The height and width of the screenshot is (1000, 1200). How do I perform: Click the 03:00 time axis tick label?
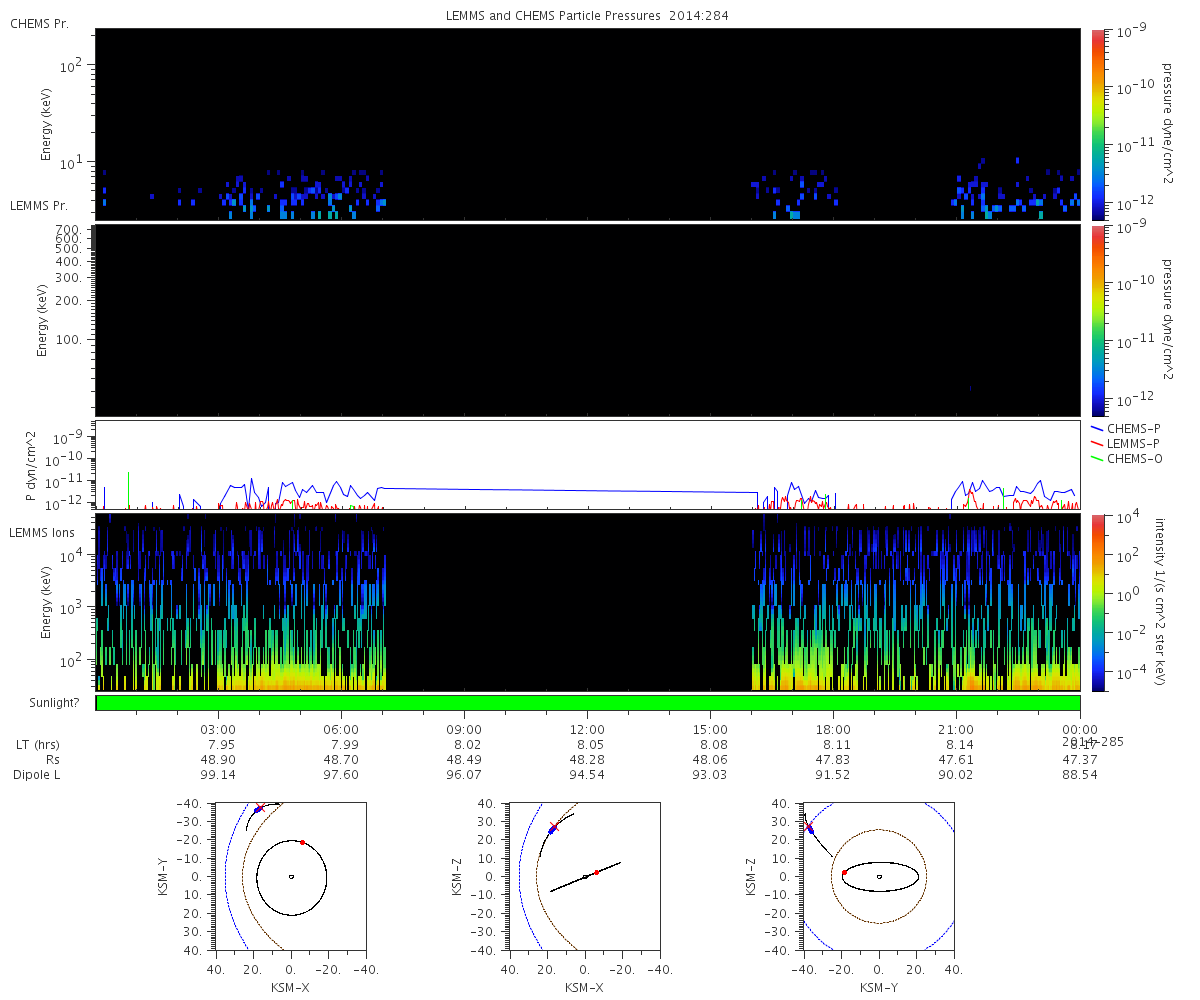(218, 729)
